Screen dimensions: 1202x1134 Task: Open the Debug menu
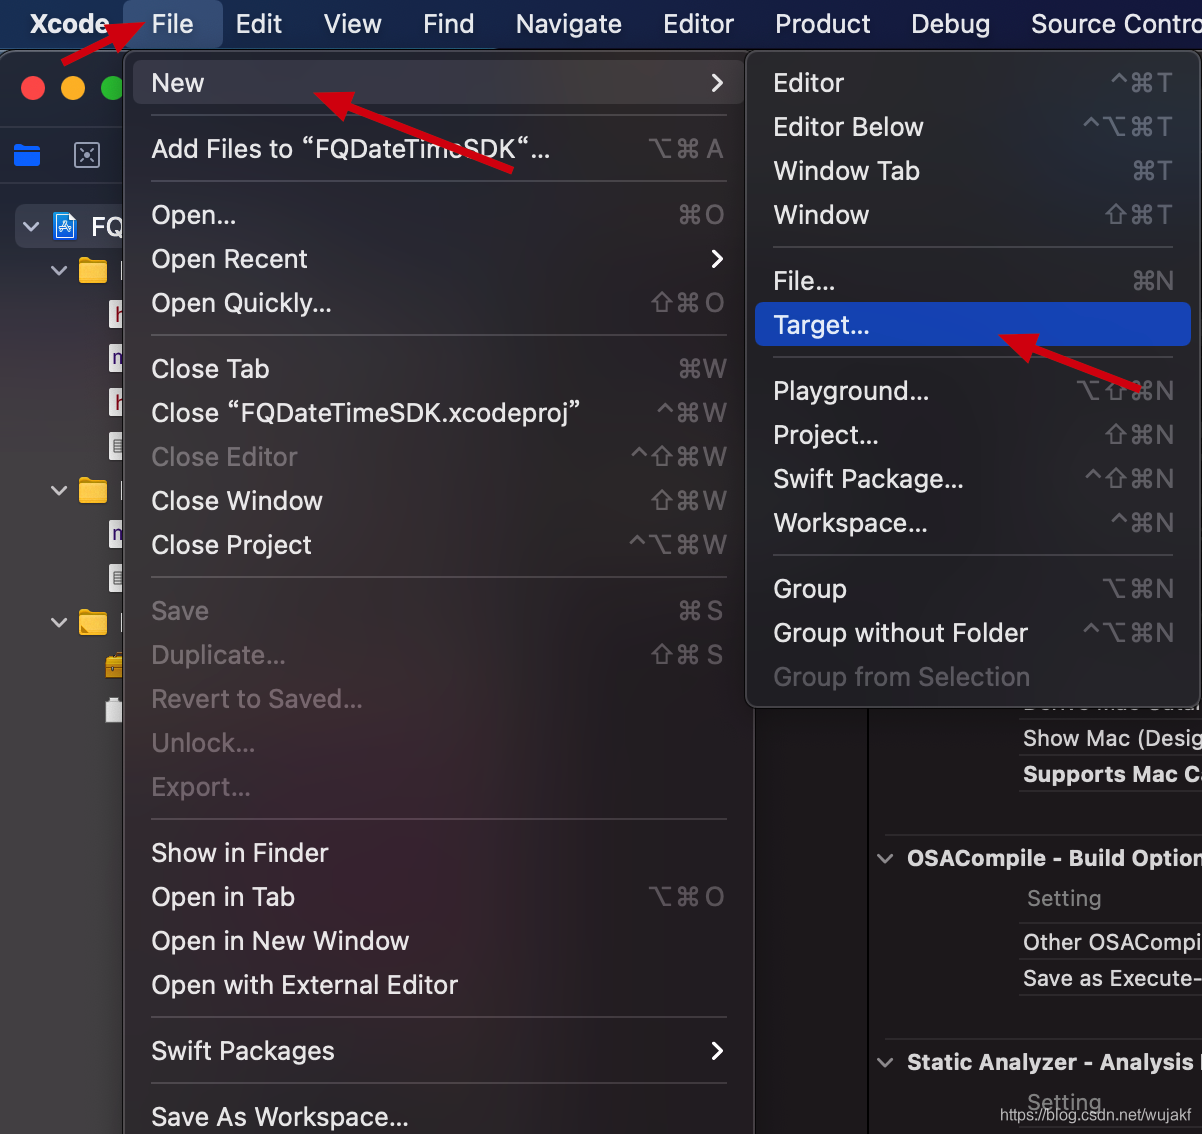point(950,24)
